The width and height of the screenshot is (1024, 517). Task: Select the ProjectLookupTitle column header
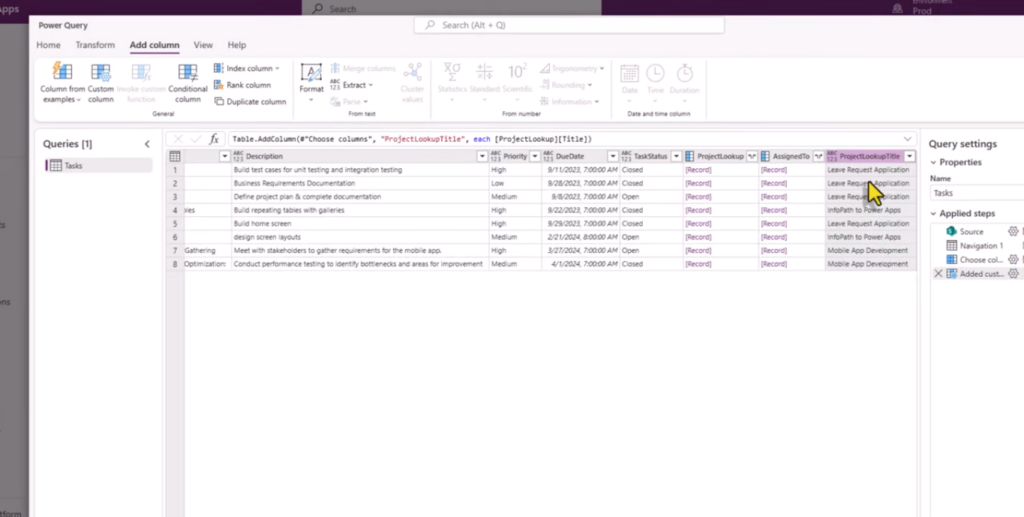point(870,156)
